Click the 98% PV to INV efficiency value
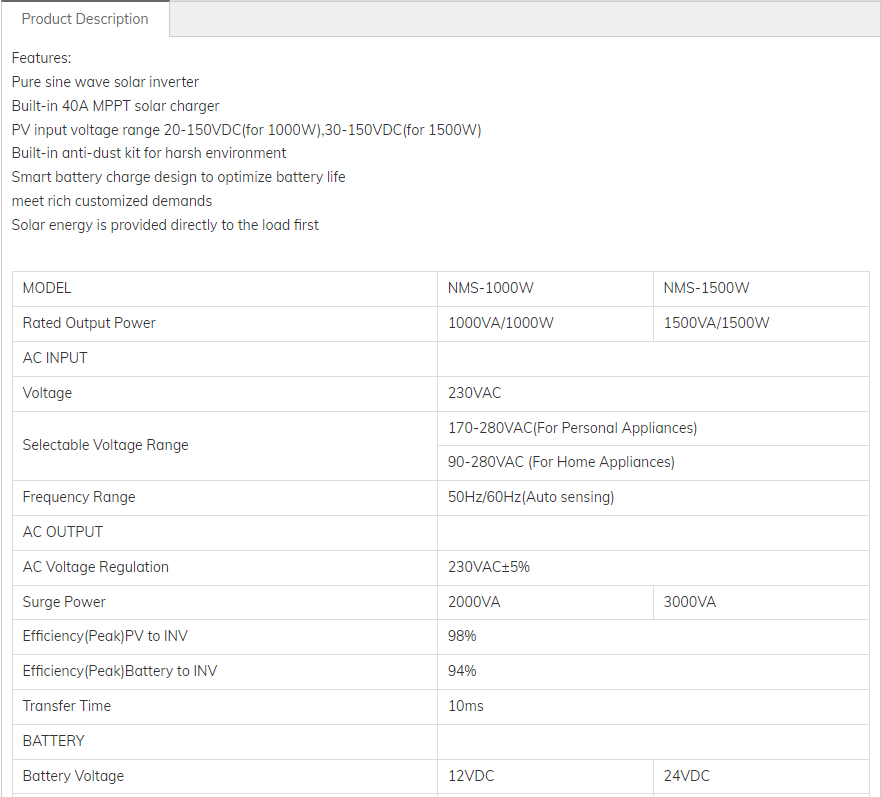The image size is (881, 797). 462,636
